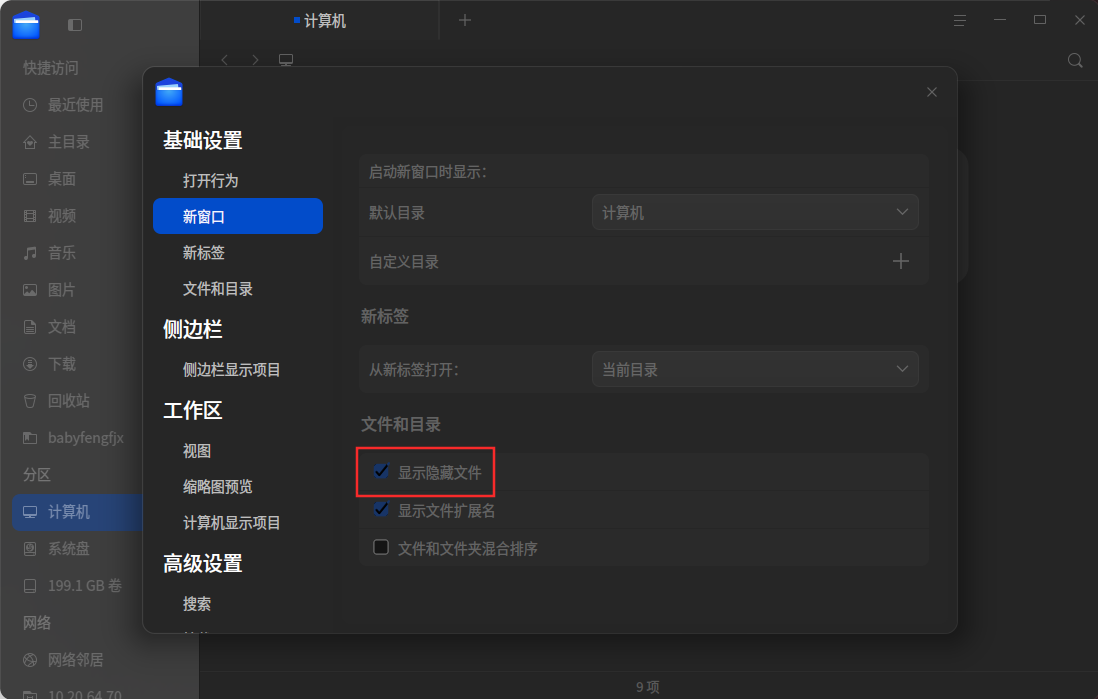
Task: Go back with the left arrow
Action: 225,60
